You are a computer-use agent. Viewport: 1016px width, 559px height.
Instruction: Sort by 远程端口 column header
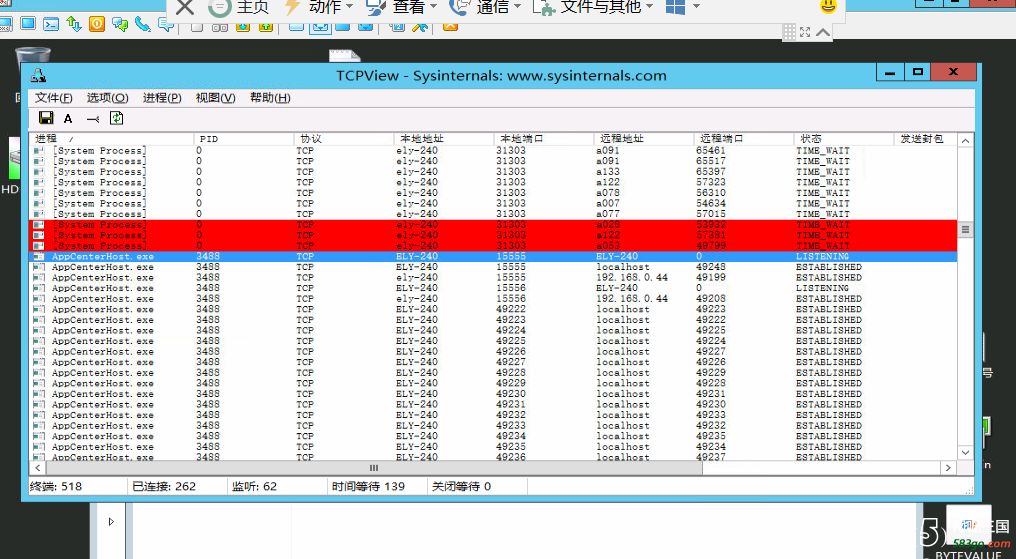point(744,139)
